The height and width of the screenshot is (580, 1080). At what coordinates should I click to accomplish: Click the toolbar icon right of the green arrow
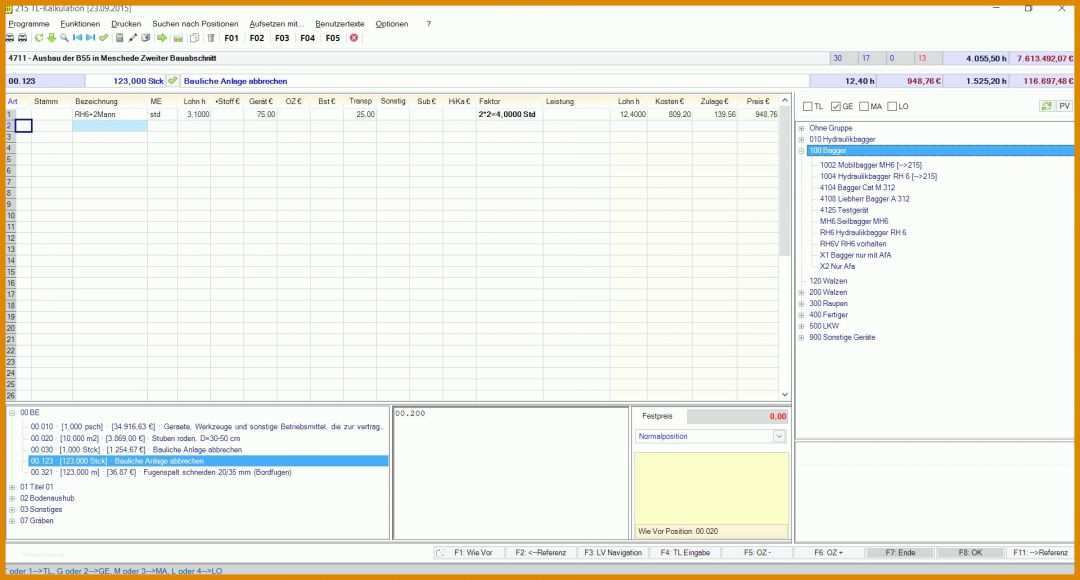point(178,38)
